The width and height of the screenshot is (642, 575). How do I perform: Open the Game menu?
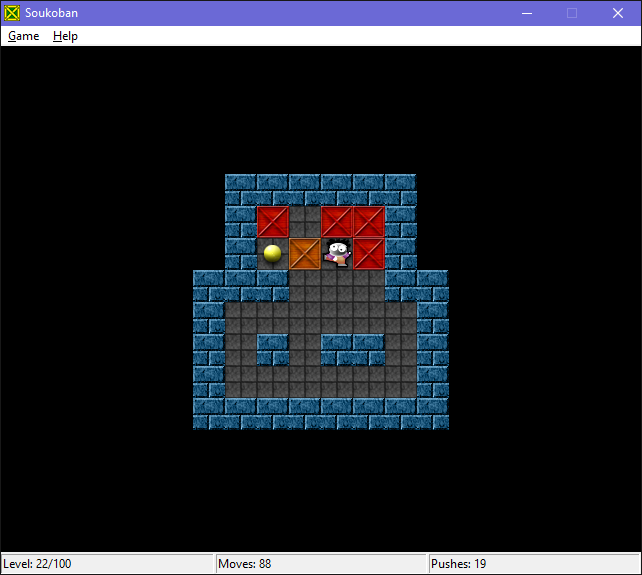[x=23, y=36]
